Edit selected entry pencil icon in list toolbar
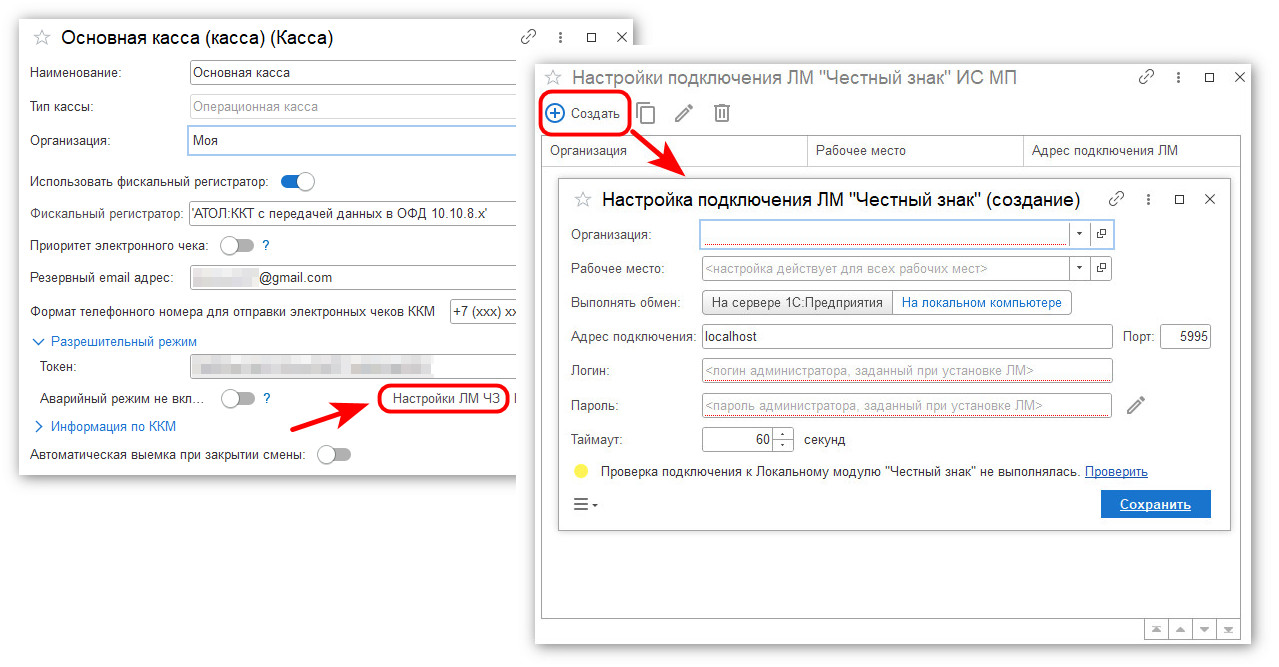This screenshot has height=667, width=1279. (684, 113)
